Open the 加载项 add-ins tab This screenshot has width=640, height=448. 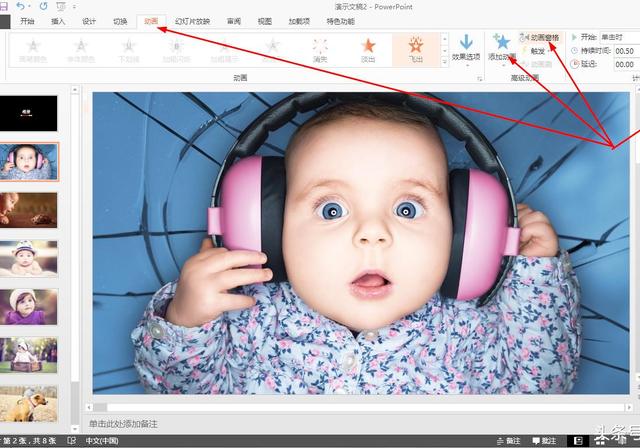(x=299, y=21)
